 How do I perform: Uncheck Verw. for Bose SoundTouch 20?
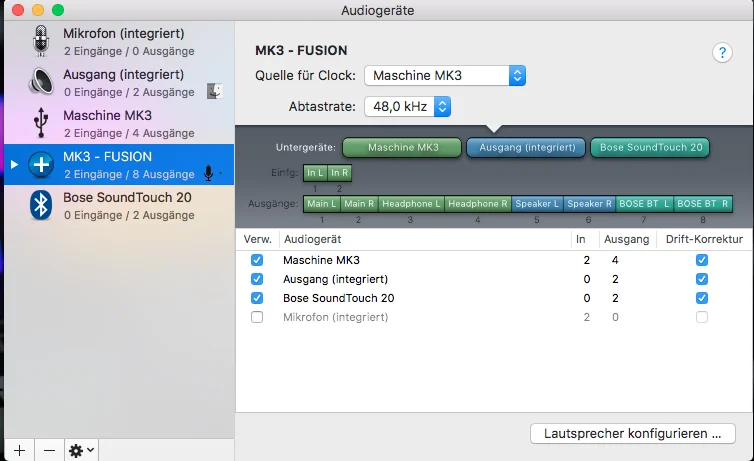click(x=257, y=298)
